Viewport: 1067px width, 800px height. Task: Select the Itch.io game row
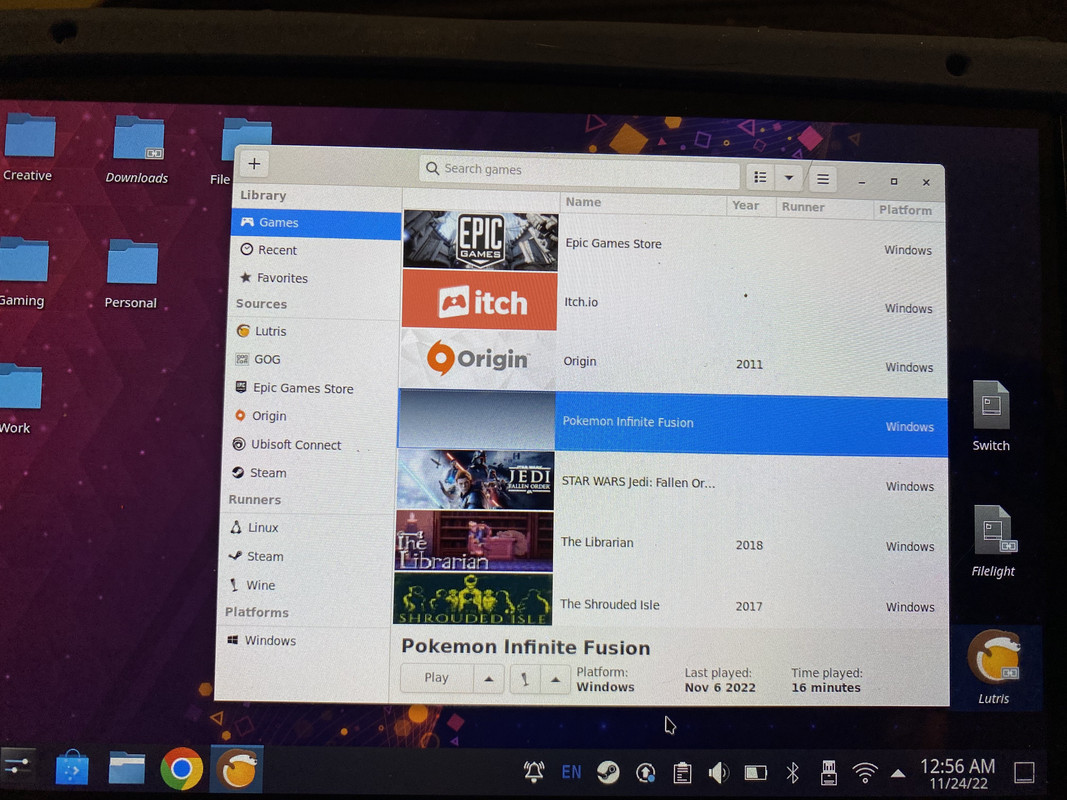tap(674, 303)
